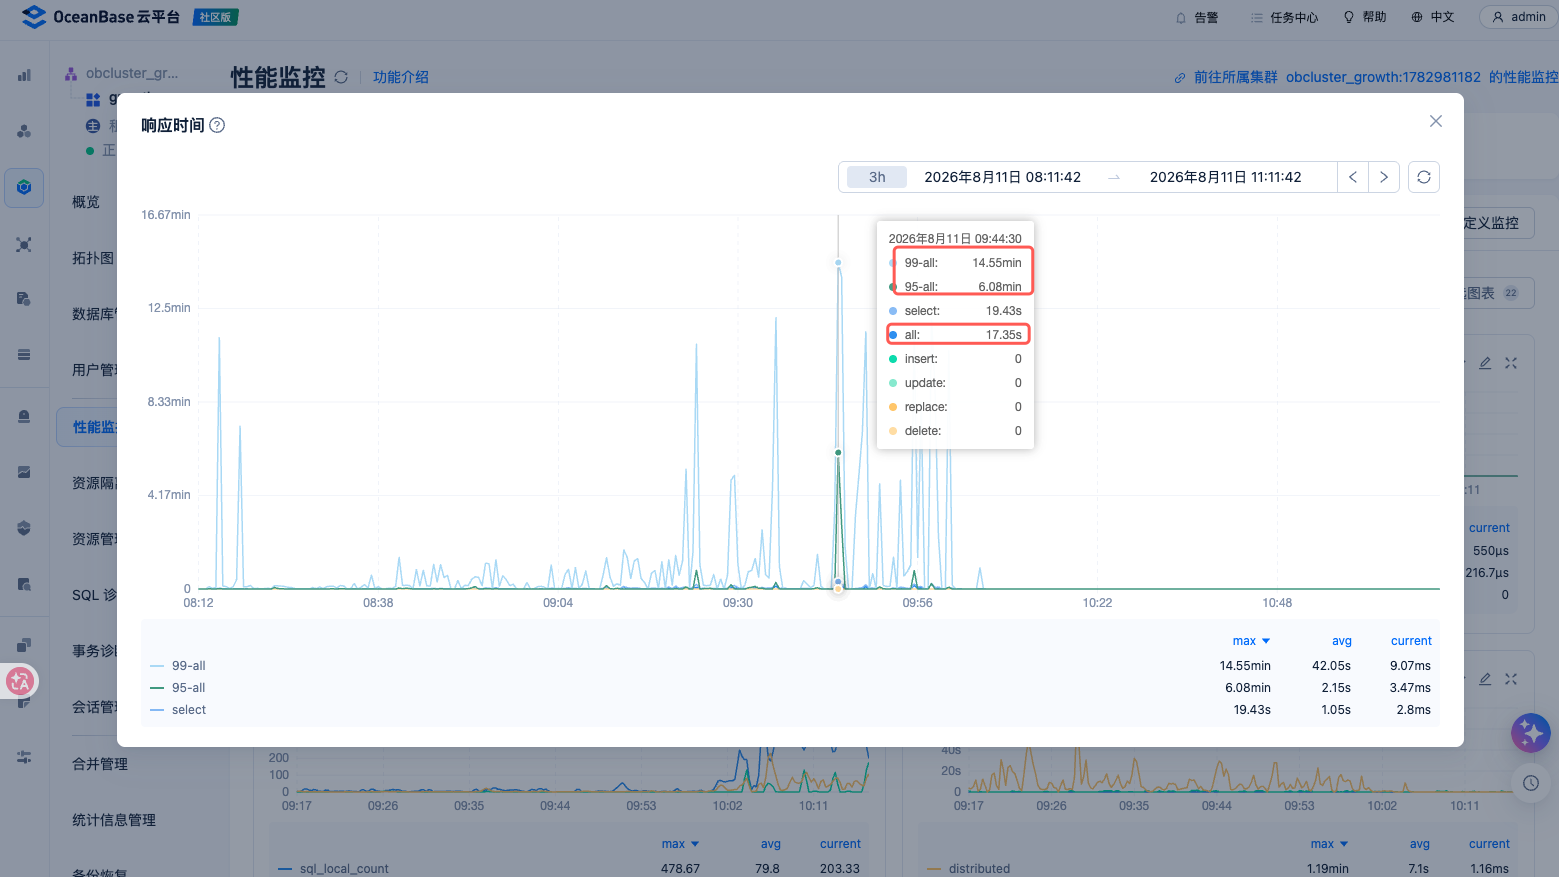The height and width of the screenshot is (877, 1559).
Task: Select 概览 in the tenant menu
Action: click(86, 202)
